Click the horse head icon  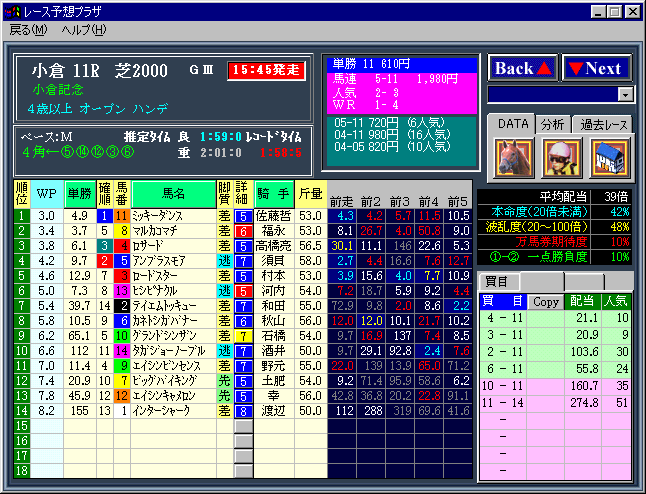pyautogui.click(x=511, y=158)
